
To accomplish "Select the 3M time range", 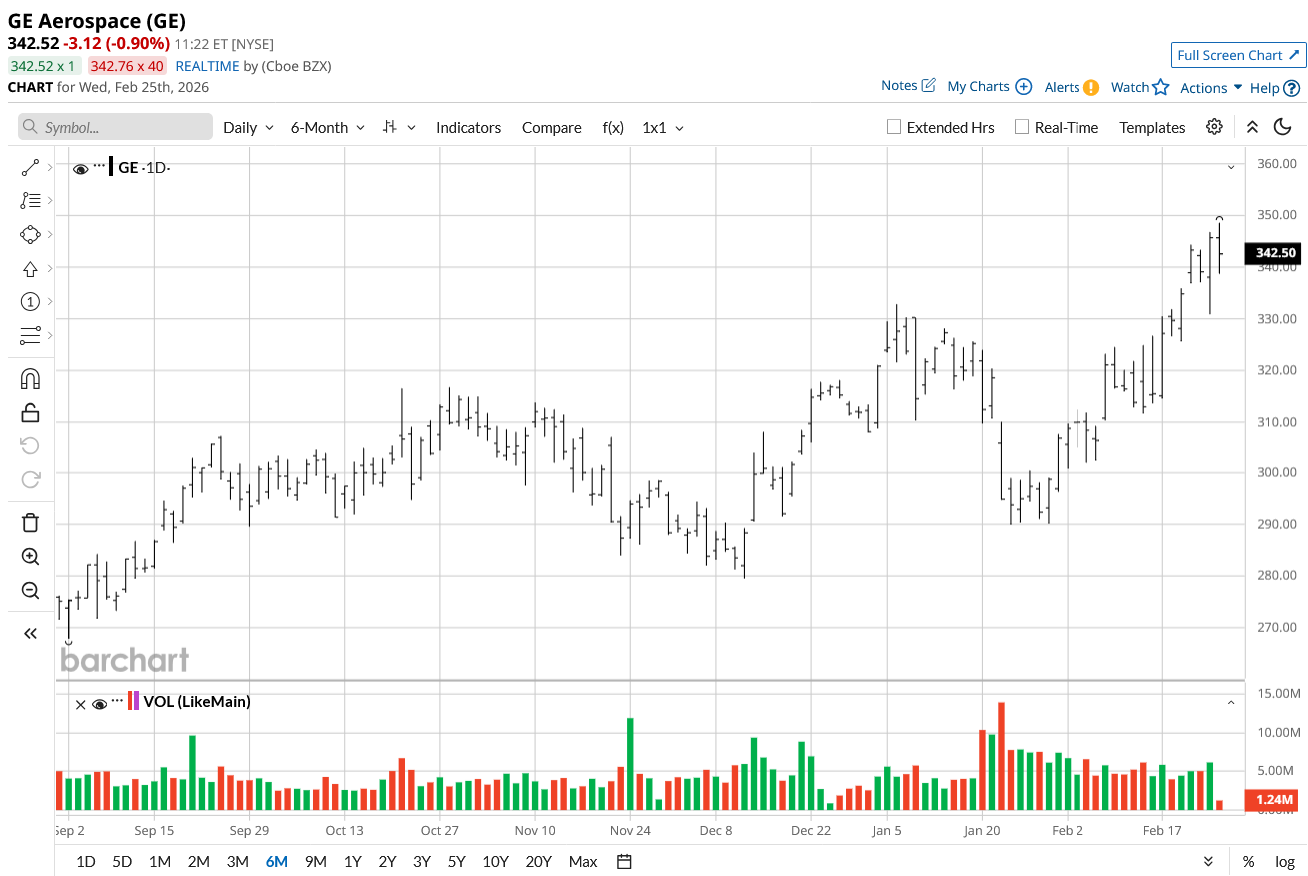I will point(237,861).
